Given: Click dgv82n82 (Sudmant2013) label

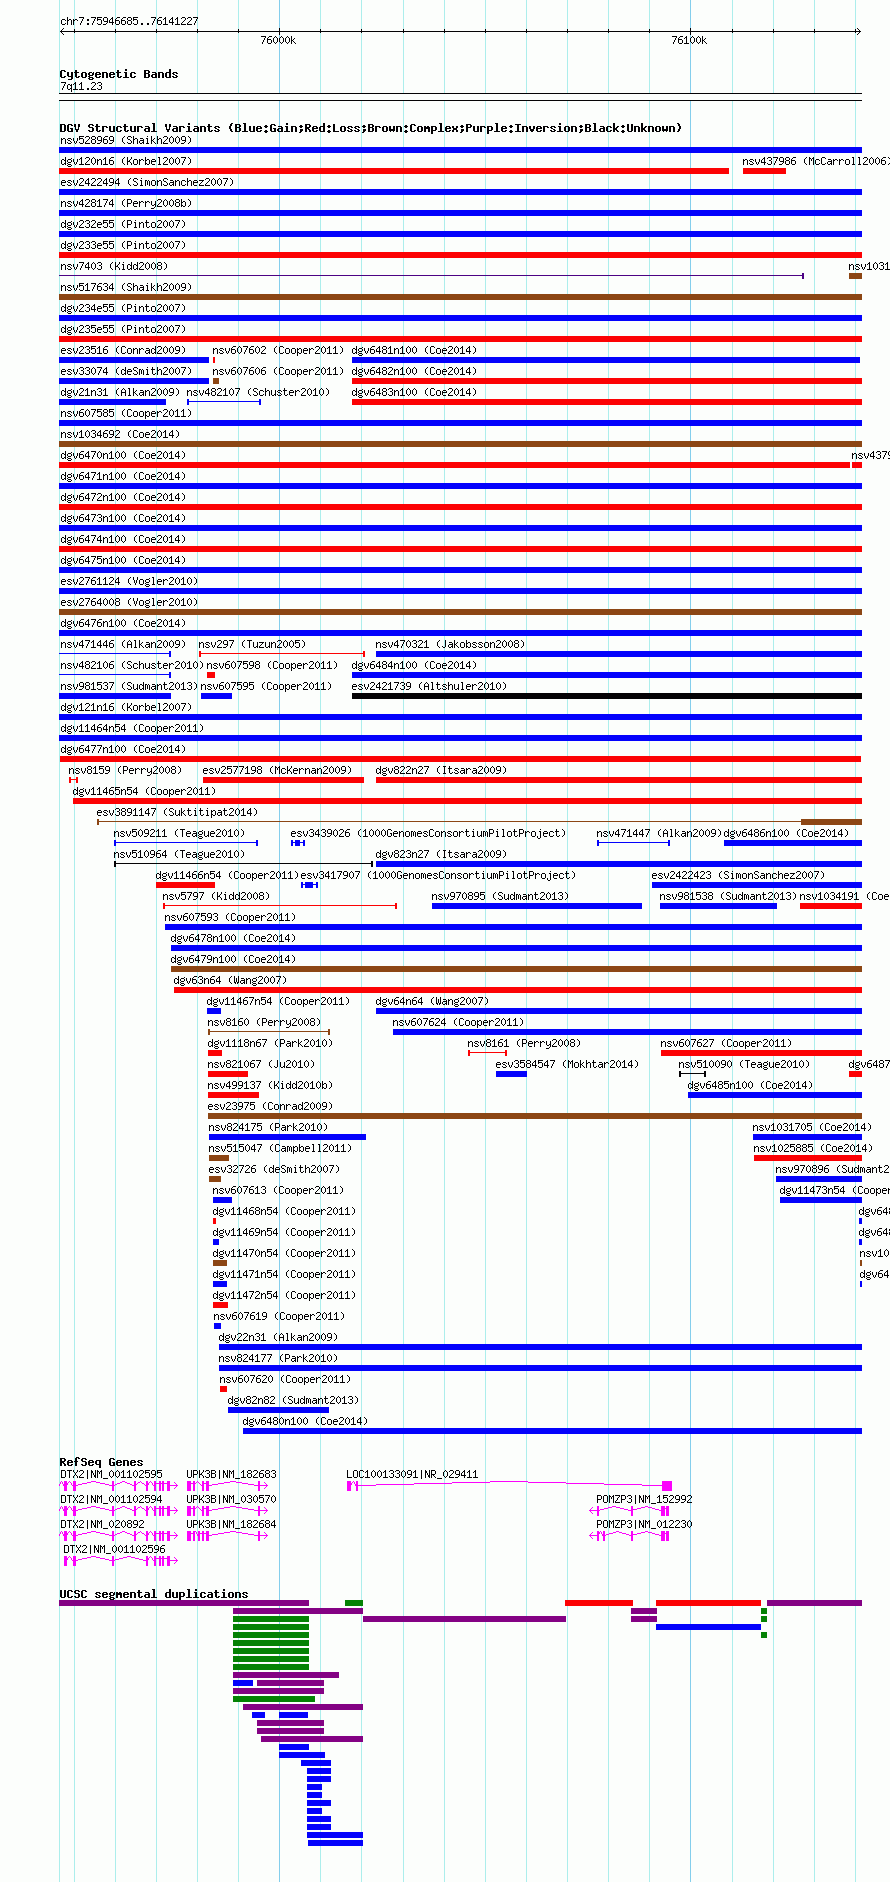Looking at the screenshot, I should (293, 1400).
